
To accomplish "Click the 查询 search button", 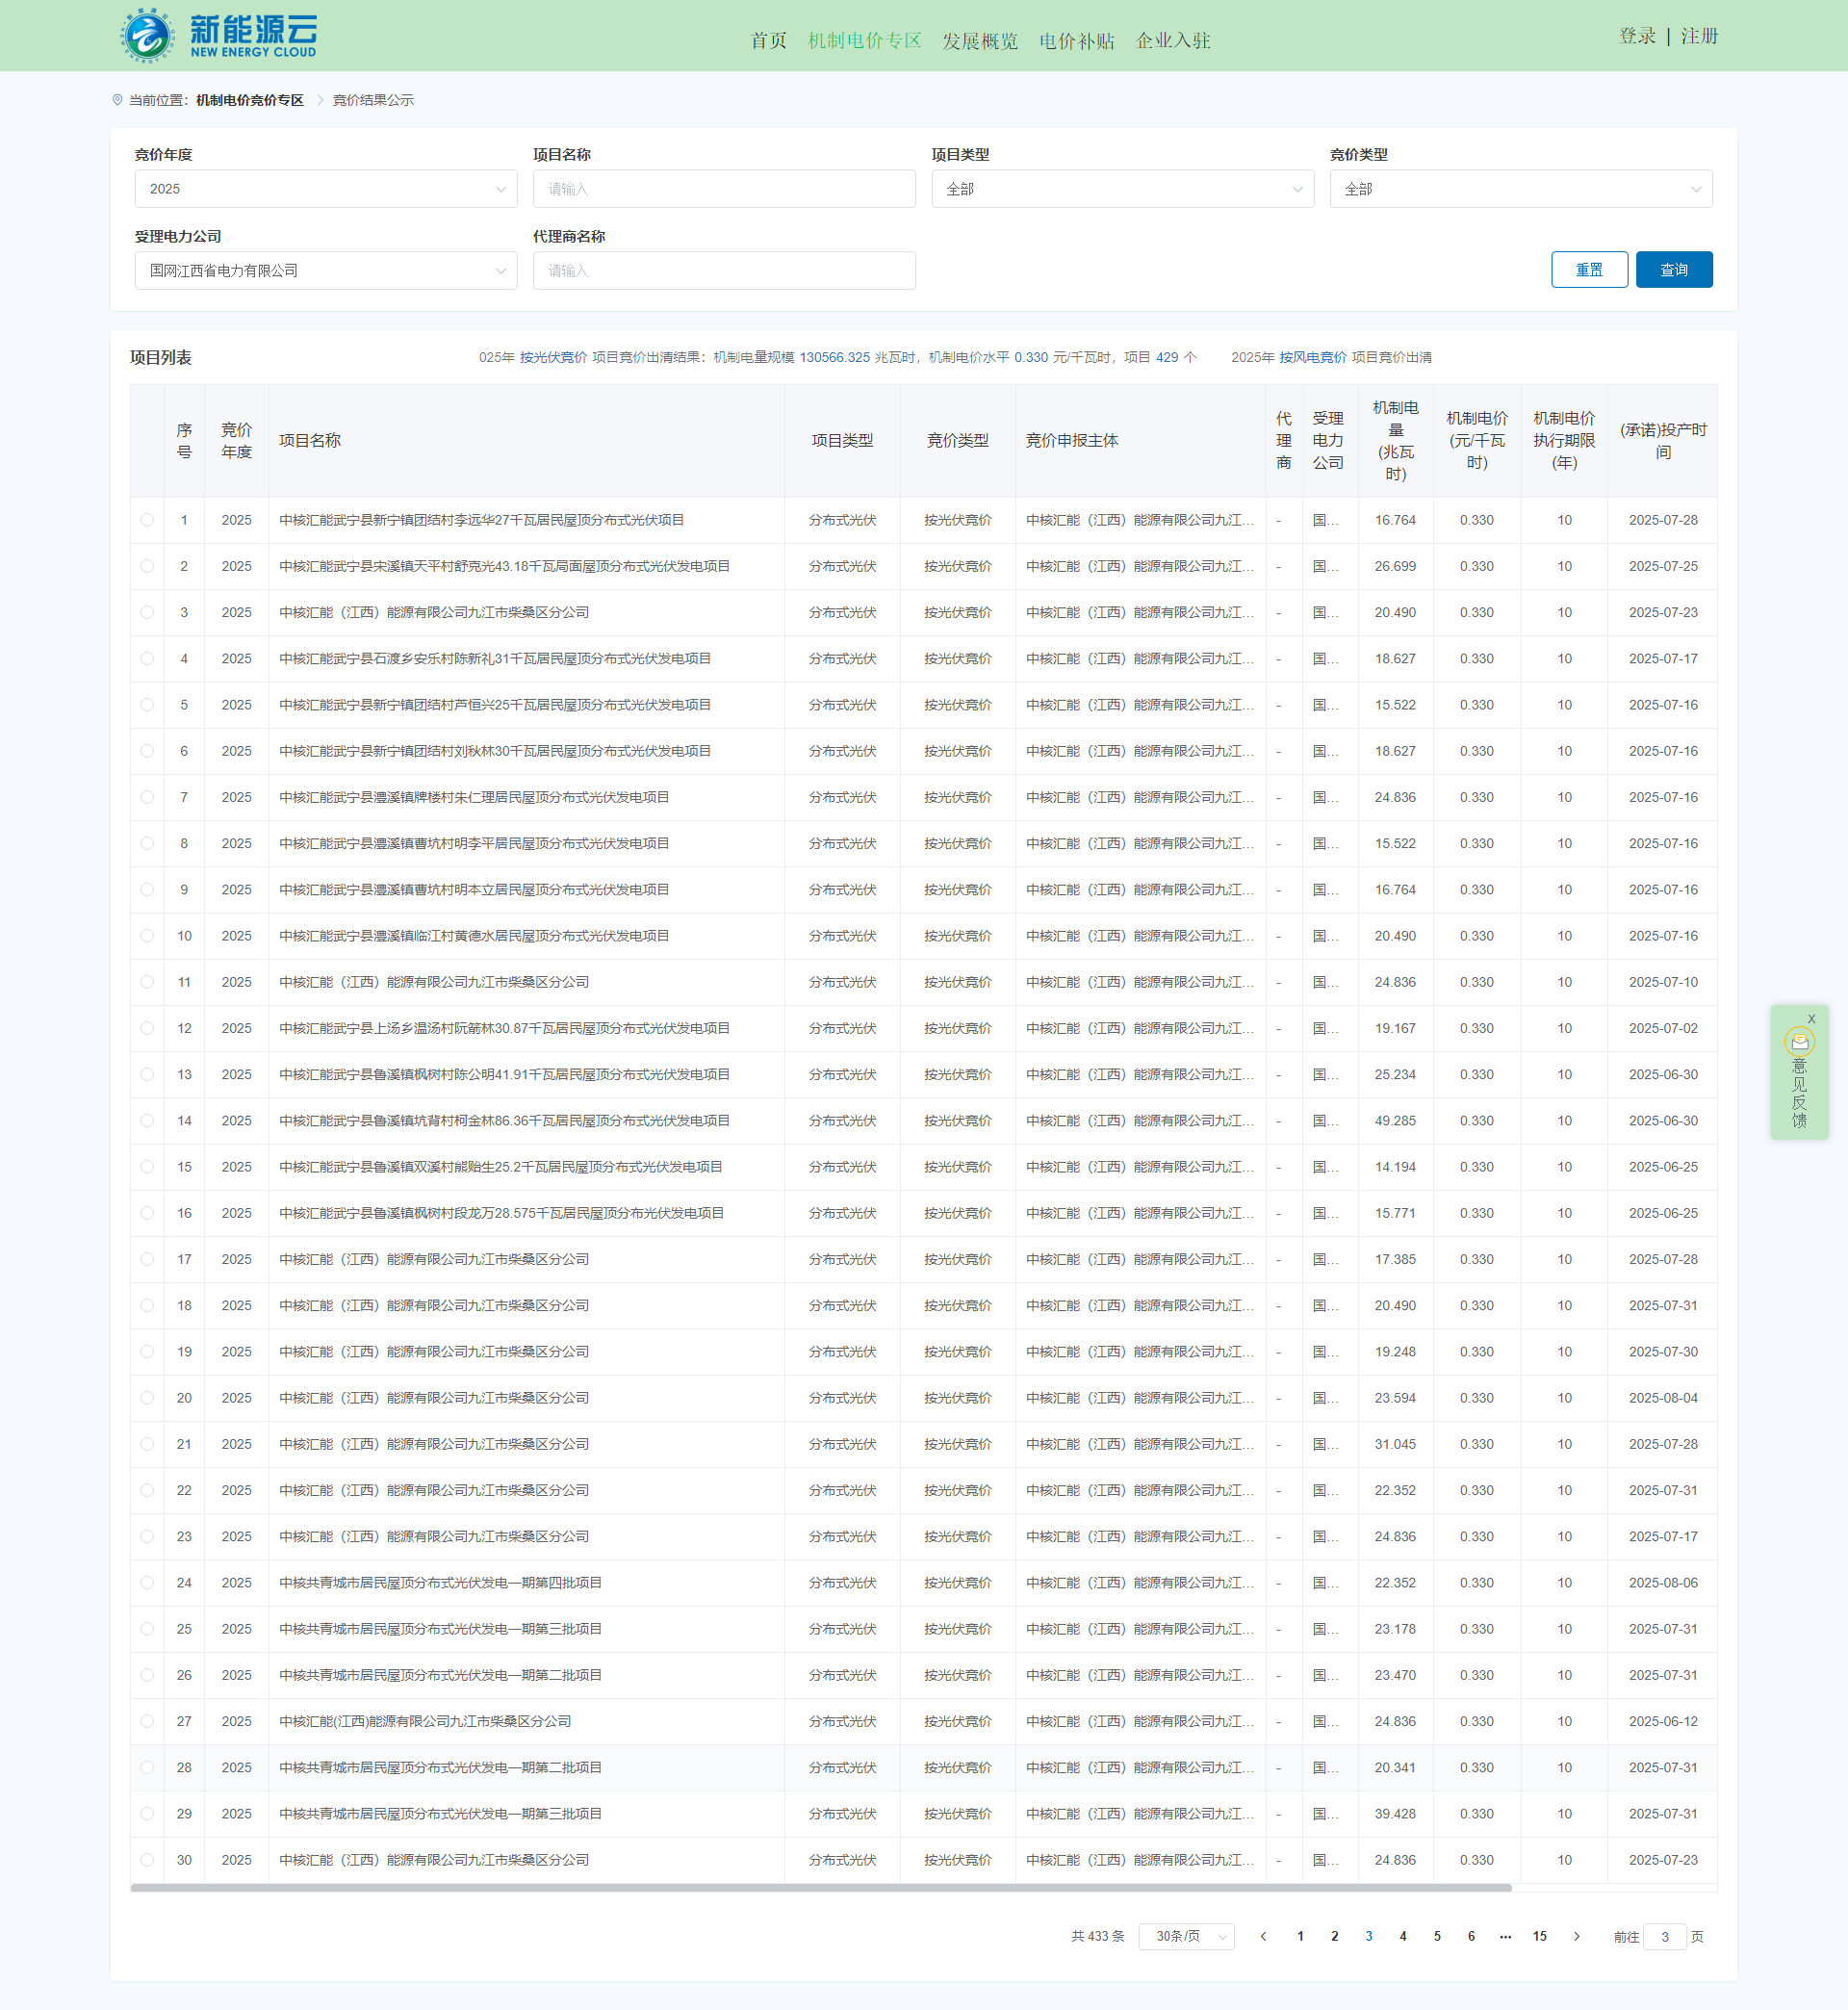I will click(1673, 270).
